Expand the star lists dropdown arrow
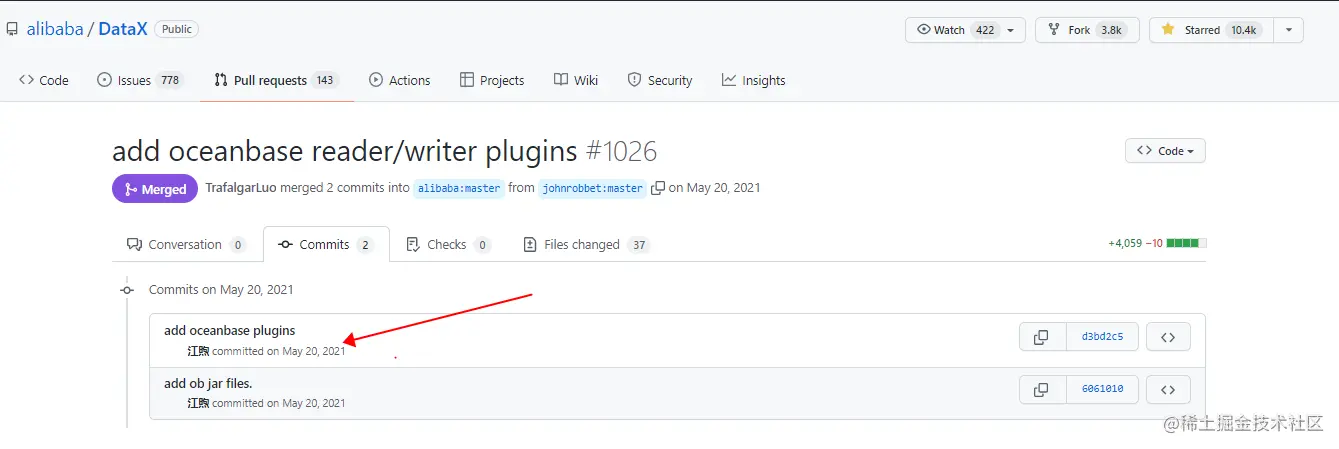 pos(1288,30)
